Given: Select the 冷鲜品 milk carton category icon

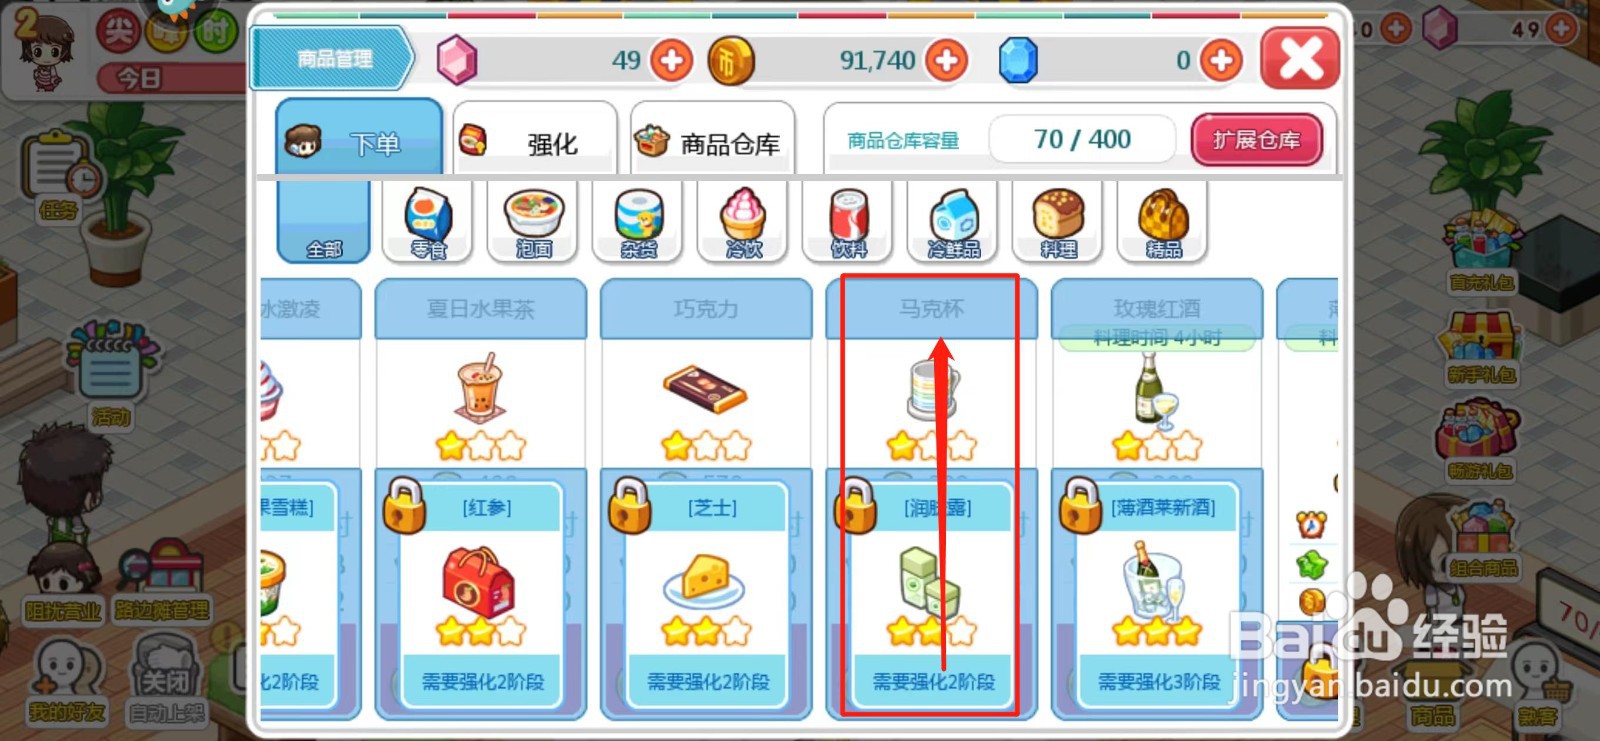Looking at the screenshot, I should point(953,222).
